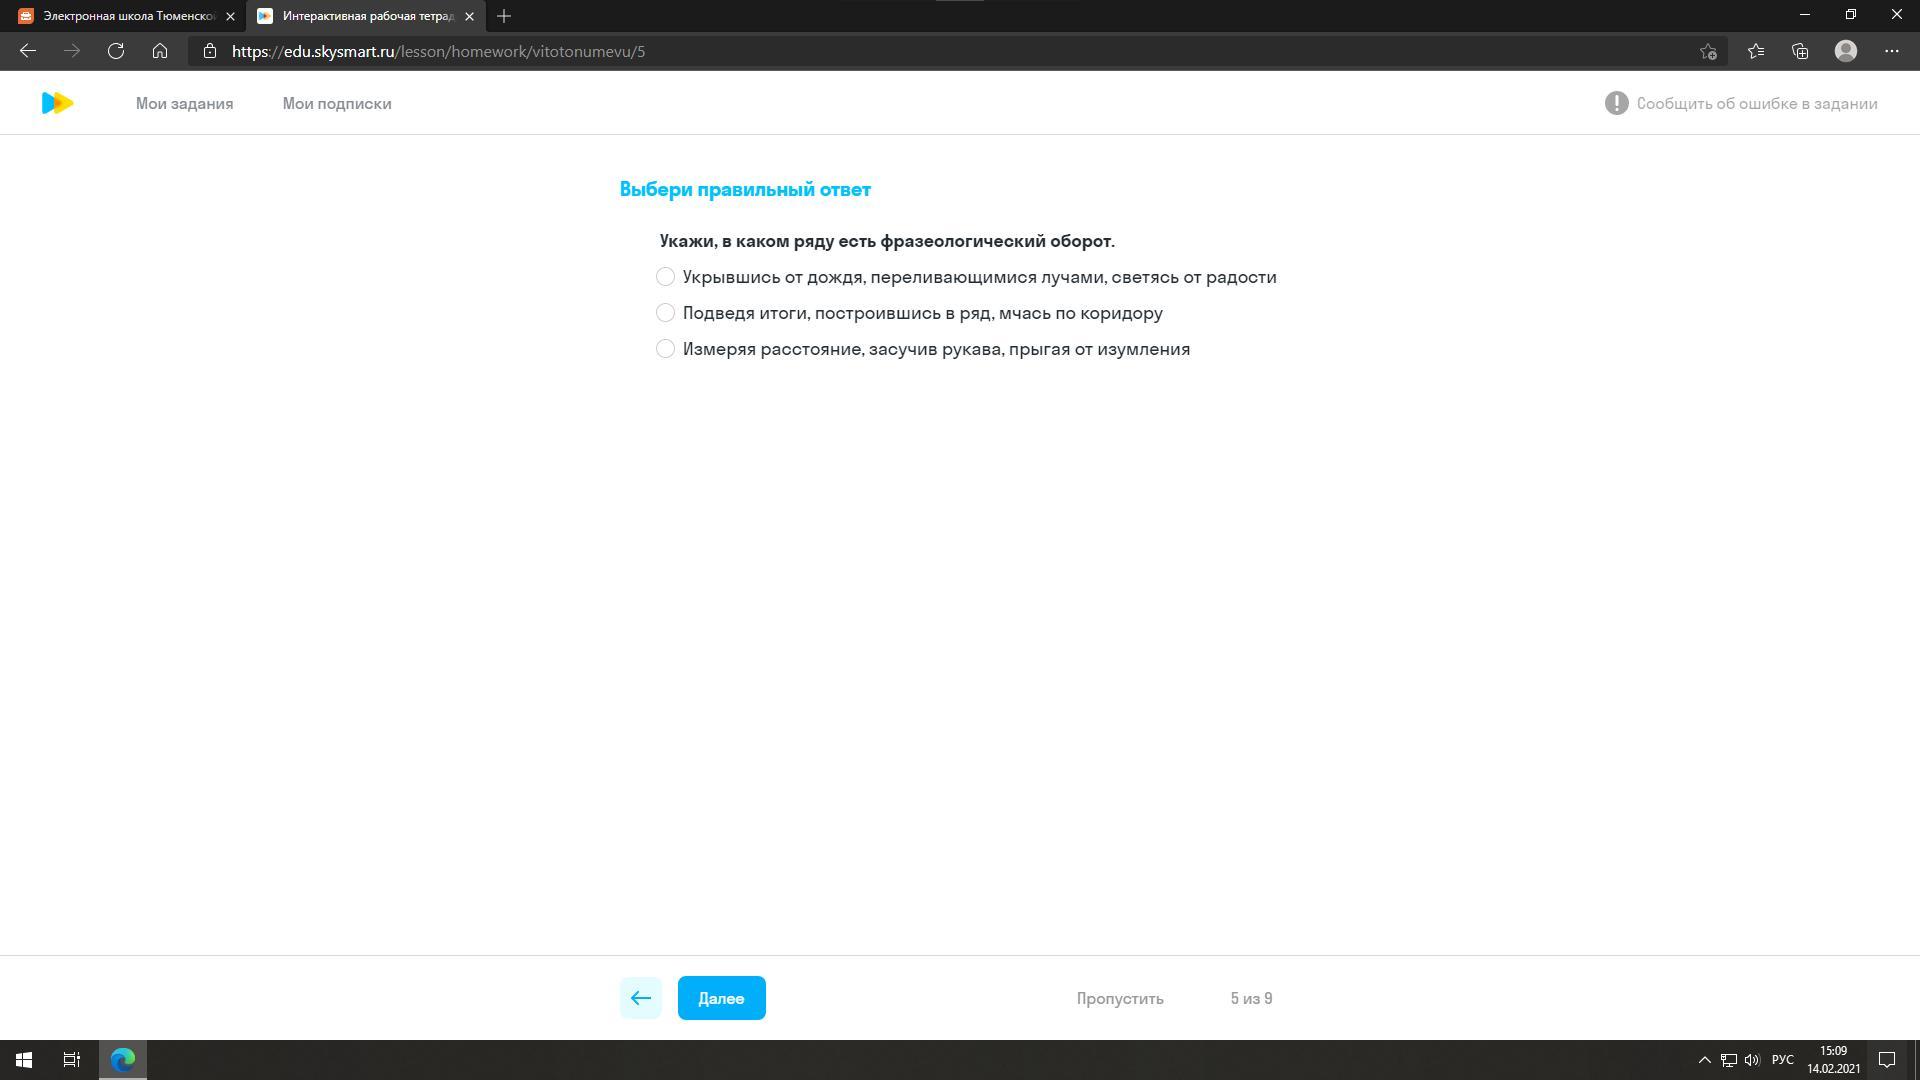Viewport: 1920px width, 1080px height.
Task: Expand hidden system tray icons chevron
Action: 1704,1060
